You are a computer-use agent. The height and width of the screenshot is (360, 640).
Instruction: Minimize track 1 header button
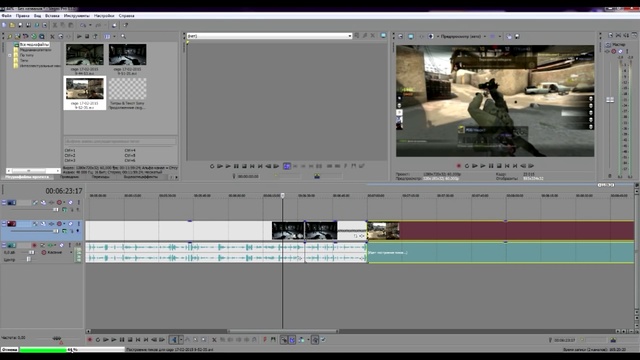(x=4, y=202)
